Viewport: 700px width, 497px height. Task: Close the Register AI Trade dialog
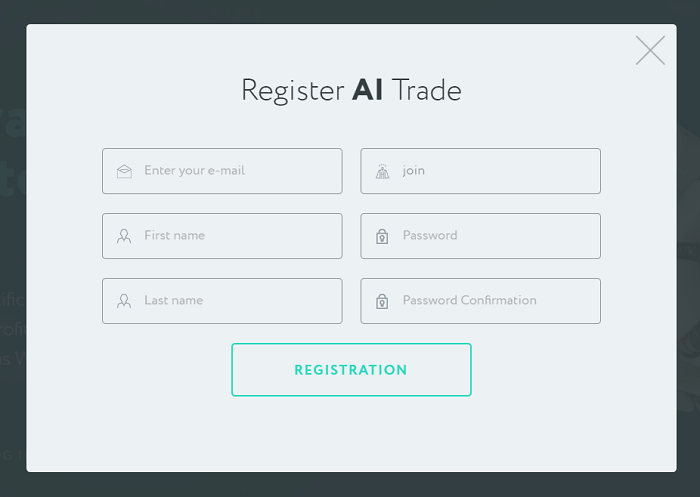click(x=650, y=50)
